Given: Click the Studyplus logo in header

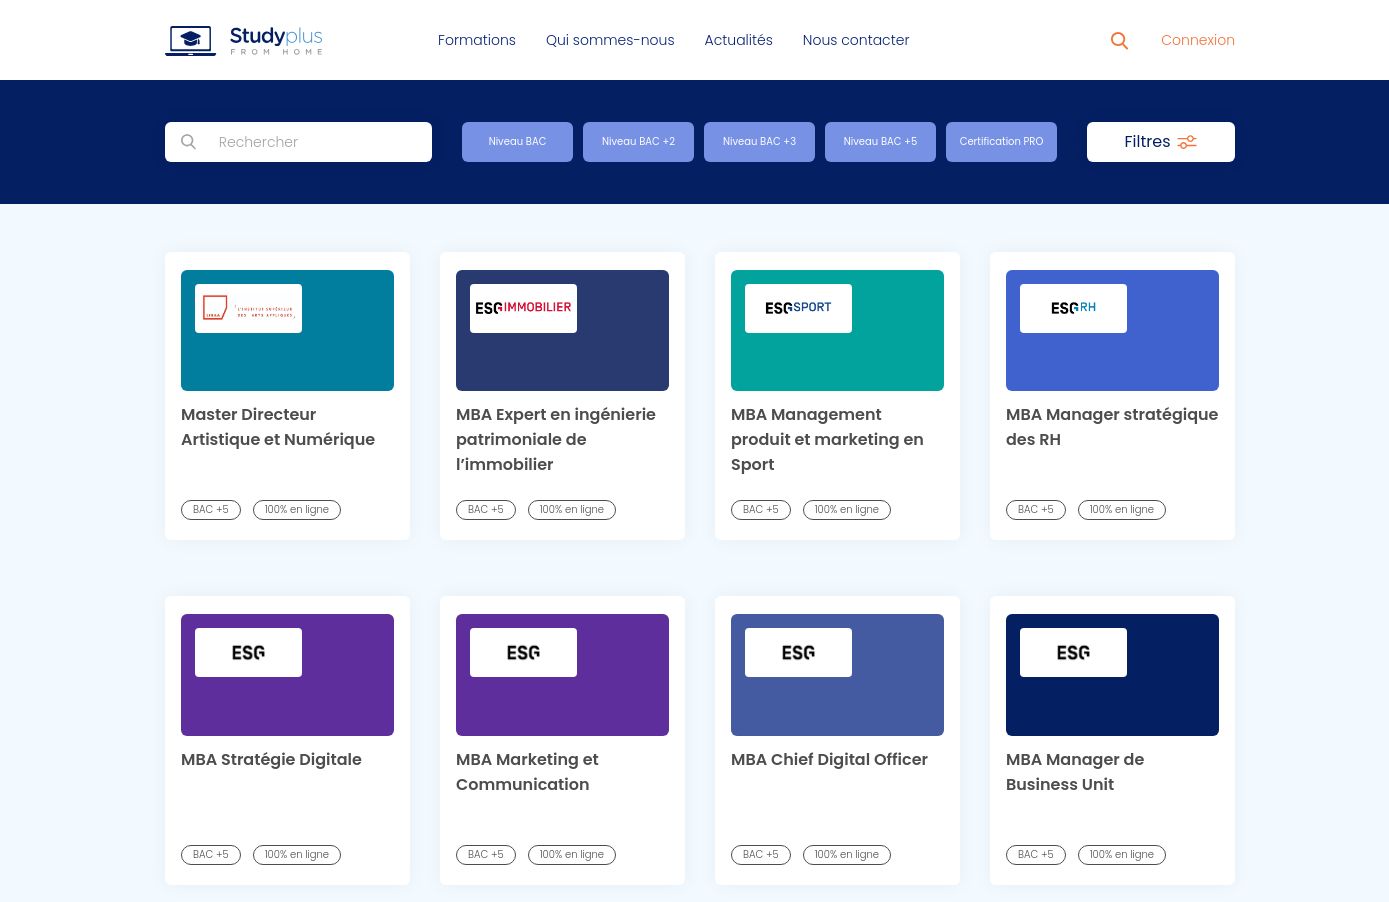Looking at the screenshot, I should point(244,40).
